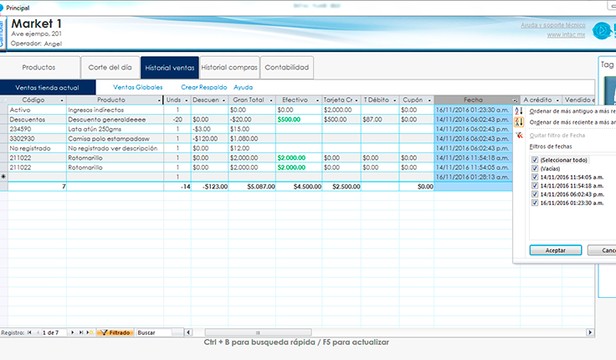
Task: Uncheck the 14/11/2016 11:54:05 a.m. checkbox
Action: [534, 177]
